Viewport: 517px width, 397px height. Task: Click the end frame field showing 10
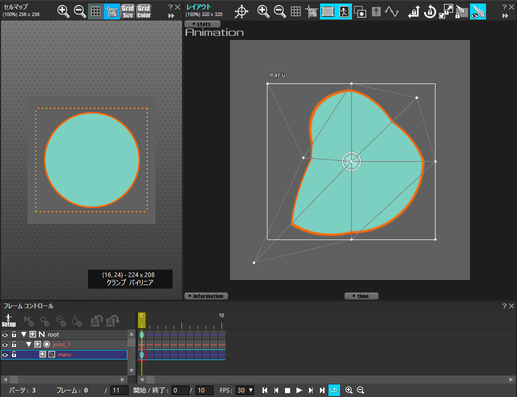205,390
